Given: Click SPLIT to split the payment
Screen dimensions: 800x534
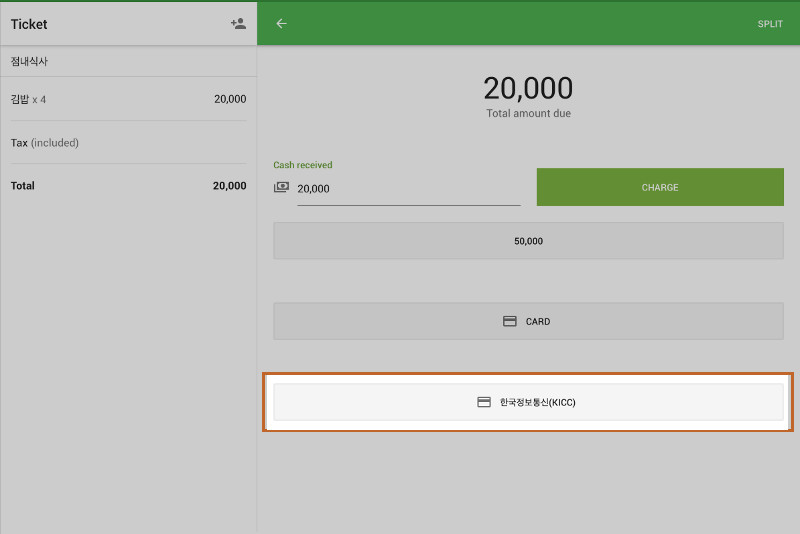Looking at the screenshot, I should [x=770, y=24].
